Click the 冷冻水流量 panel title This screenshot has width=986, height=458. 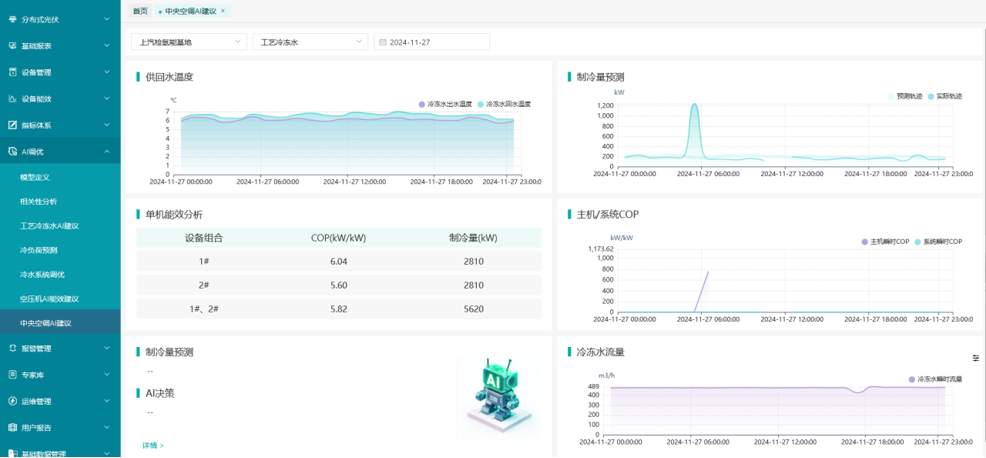click(600, 352)
